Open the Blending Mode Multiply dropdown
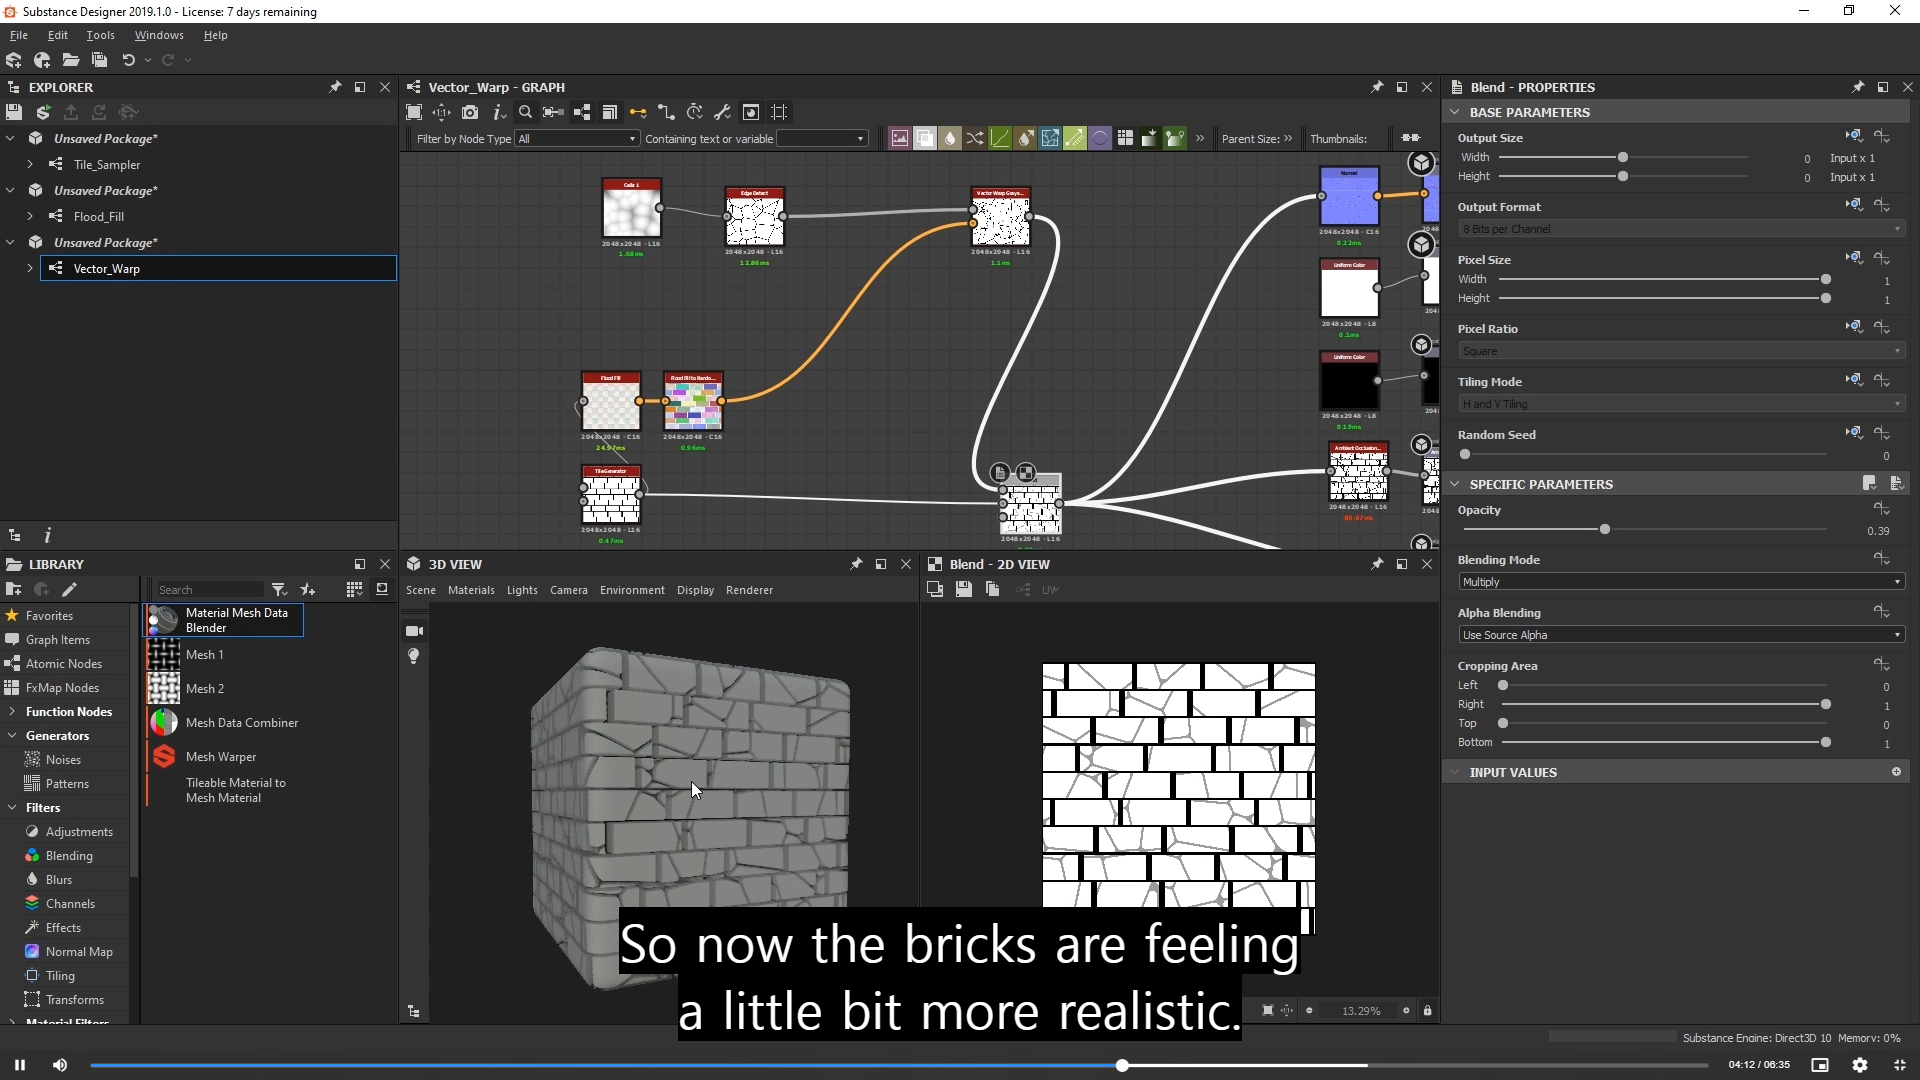Screen dimensions: 1920x1080 (1680, 582)
